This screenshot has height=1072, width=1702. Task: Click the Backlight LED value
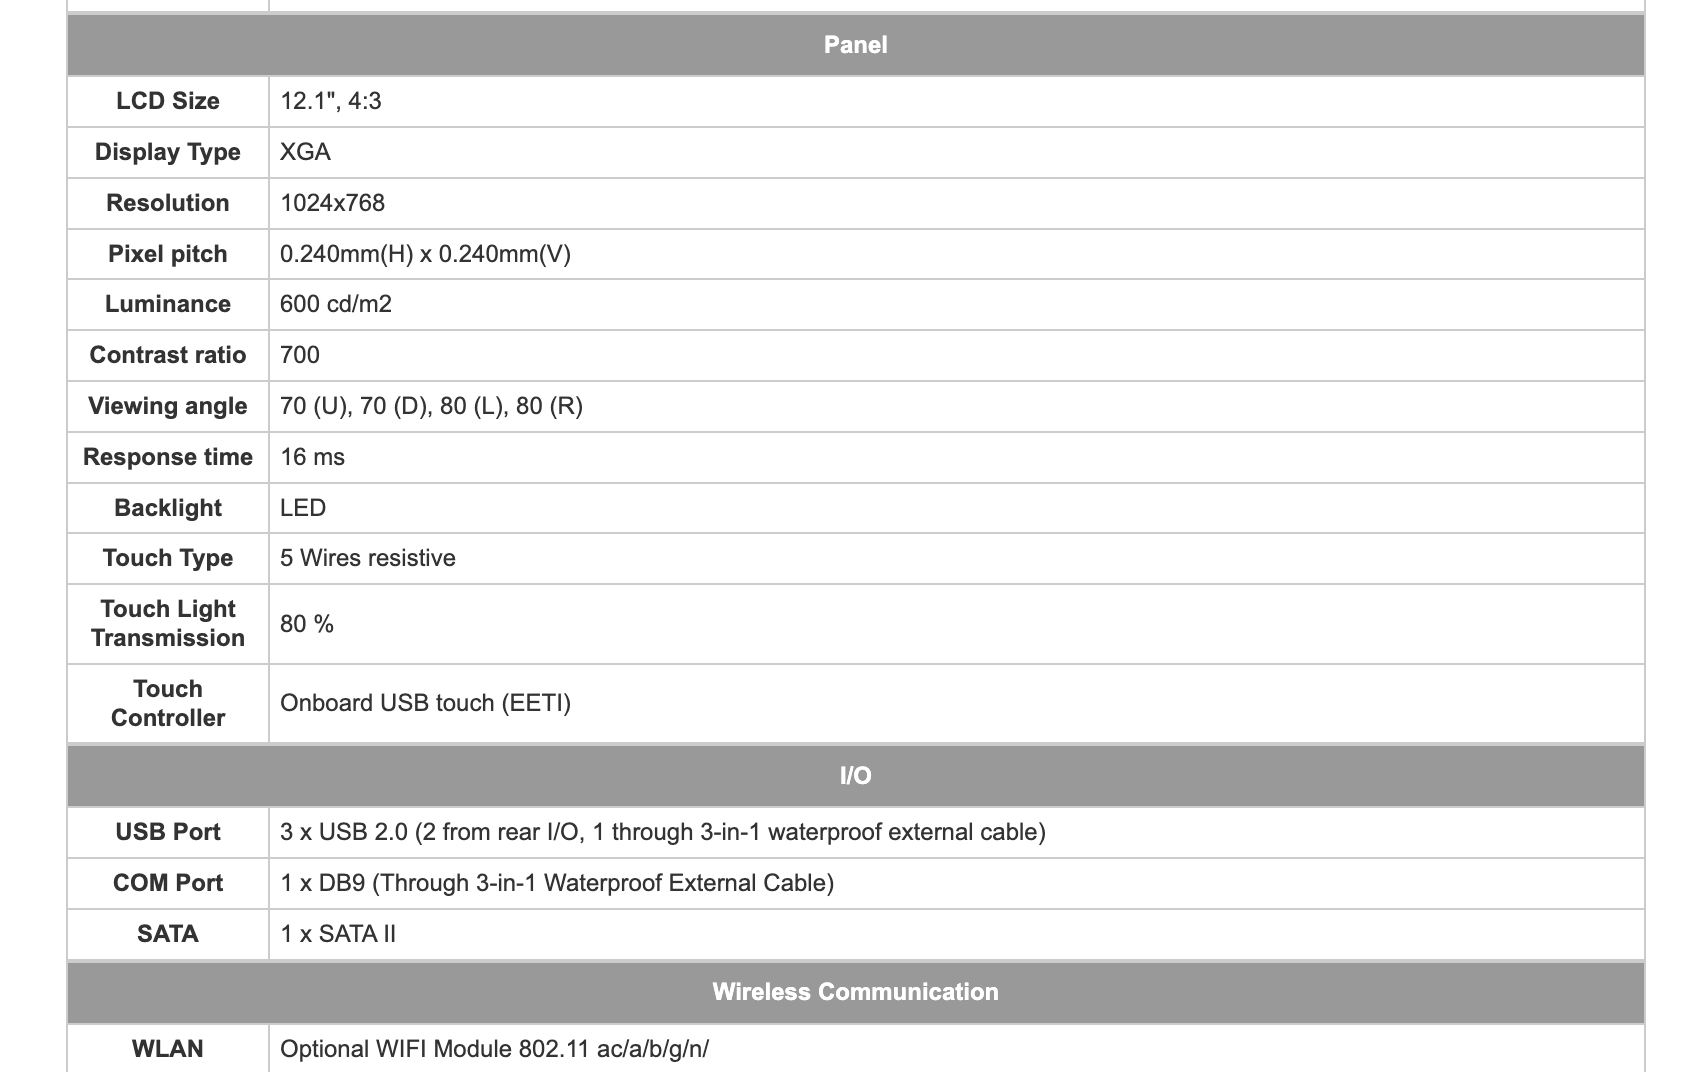pyautogui.click(x=303, y=508)
